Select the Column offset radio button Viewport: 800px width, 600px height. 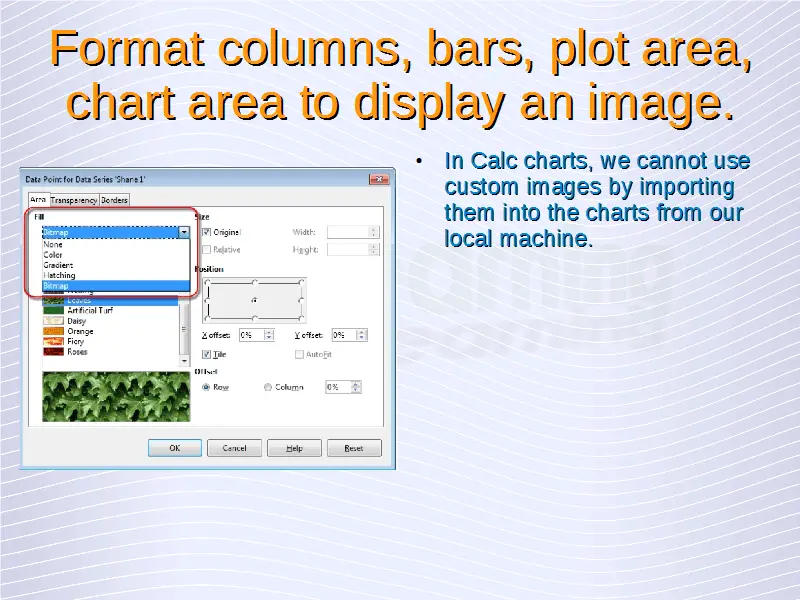coord(268,387)
